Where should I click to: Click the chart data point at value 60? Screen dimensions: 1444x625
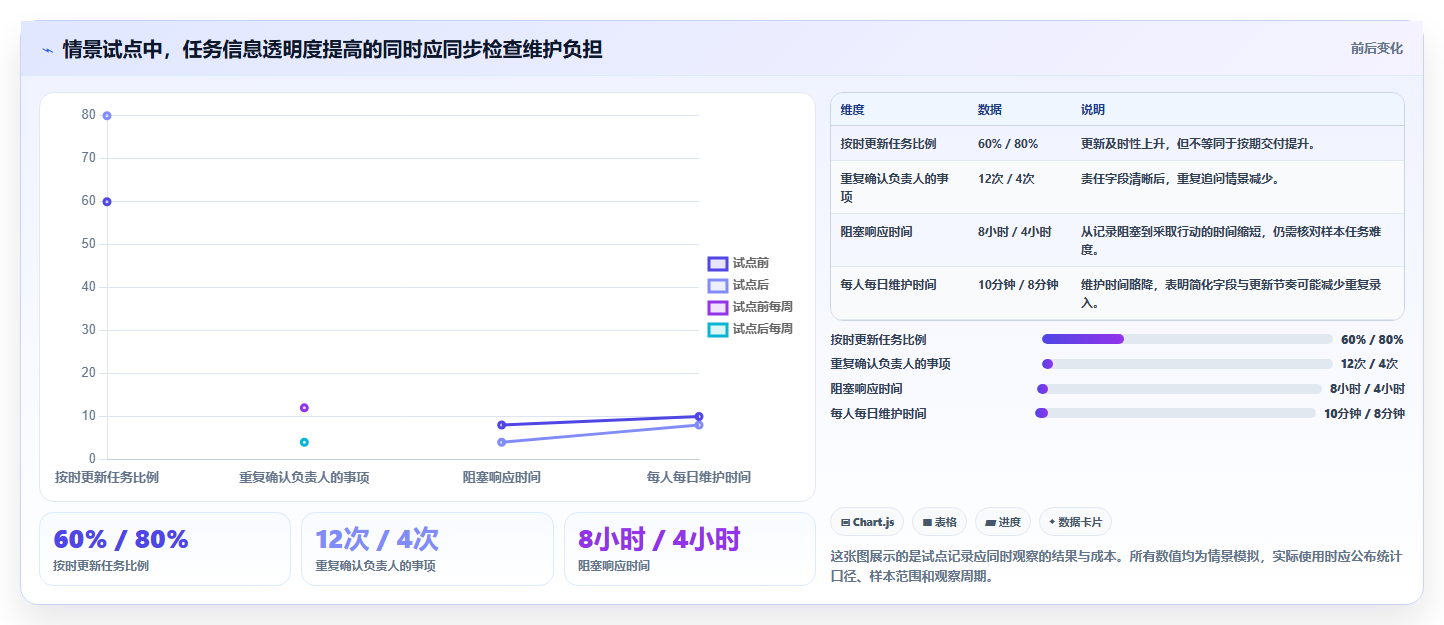point(107,202)
